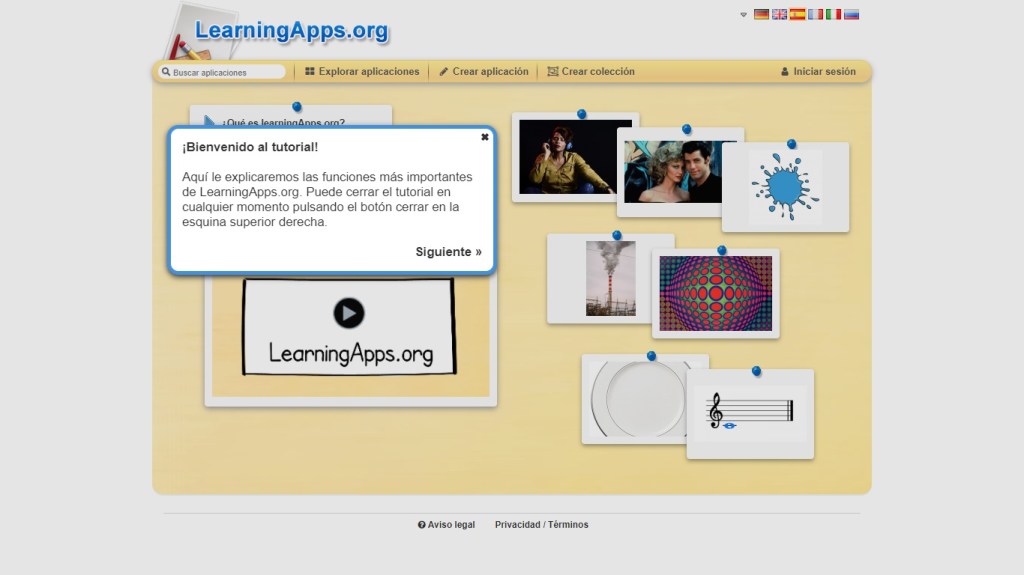1024x575 pixels.
Task: Switch language with the German flag
Action: pyautogui.click(x=761, y=15)
